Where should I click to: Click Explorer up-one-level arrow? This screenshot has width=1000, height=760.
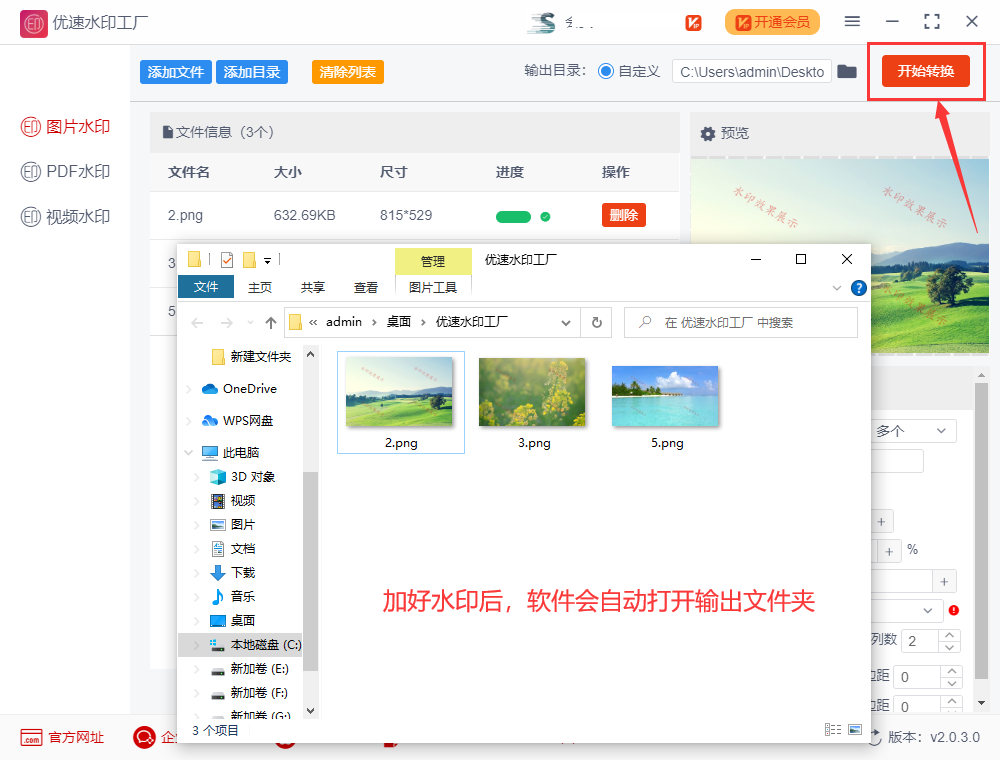pyautogui.click(x=271, y=323)
